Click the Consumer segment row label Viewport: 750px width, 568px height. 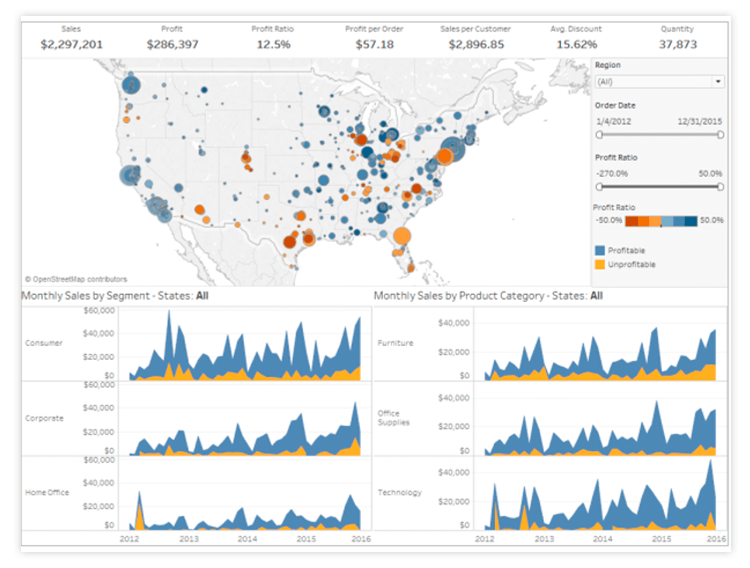[43, 343]
